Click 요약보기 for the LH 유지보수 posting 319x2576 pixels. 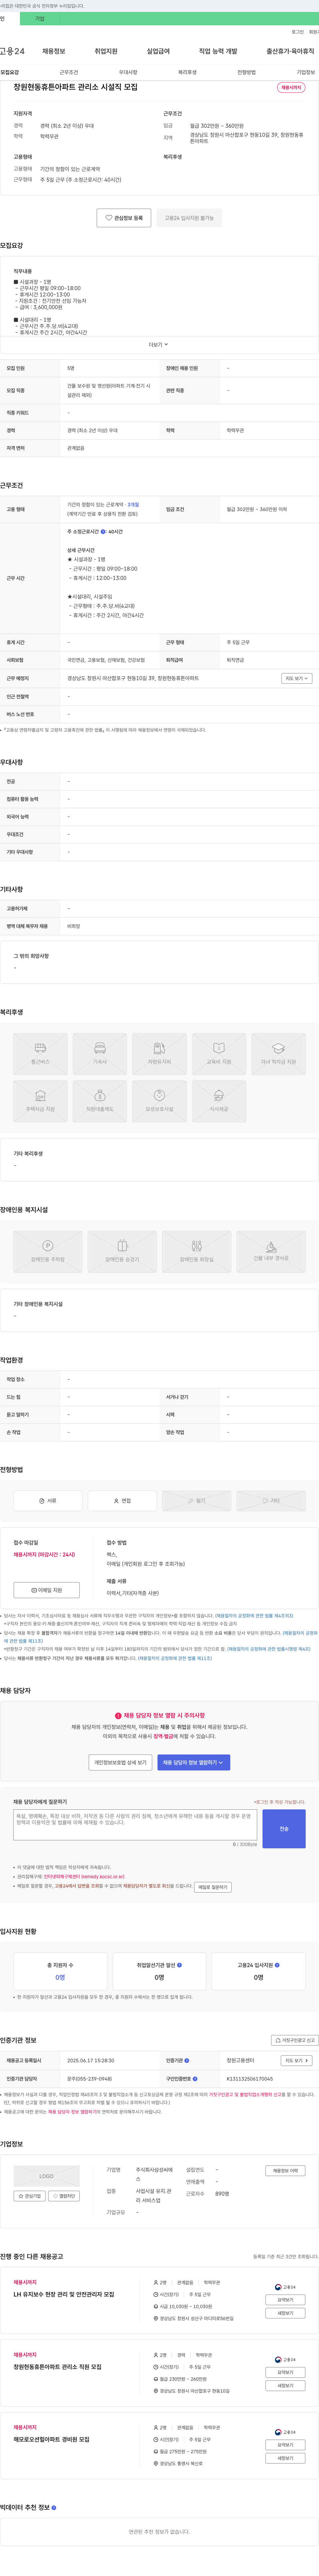[286, 2300]
